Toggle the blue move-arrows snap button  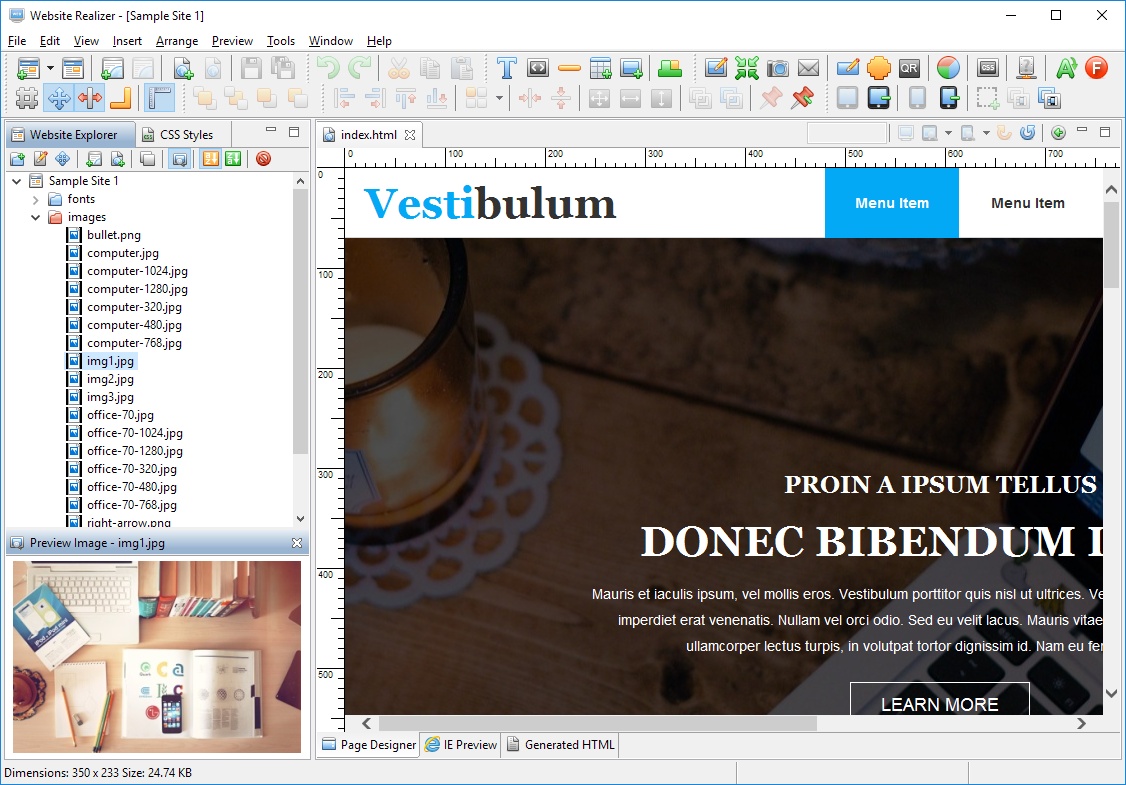click(58, 98)
